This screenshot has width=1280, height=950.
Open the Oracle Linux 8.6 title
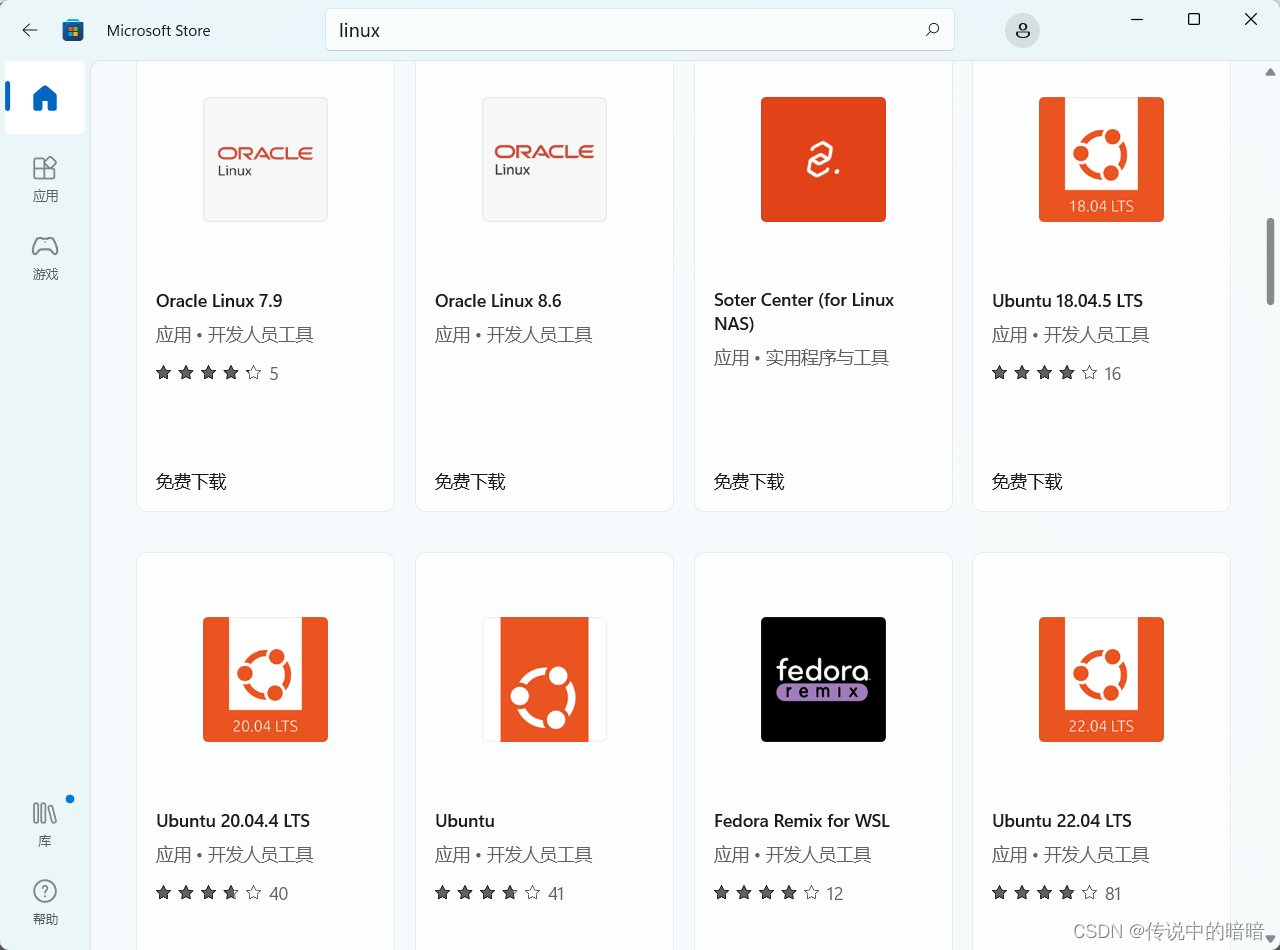click(x=498, y=301)
